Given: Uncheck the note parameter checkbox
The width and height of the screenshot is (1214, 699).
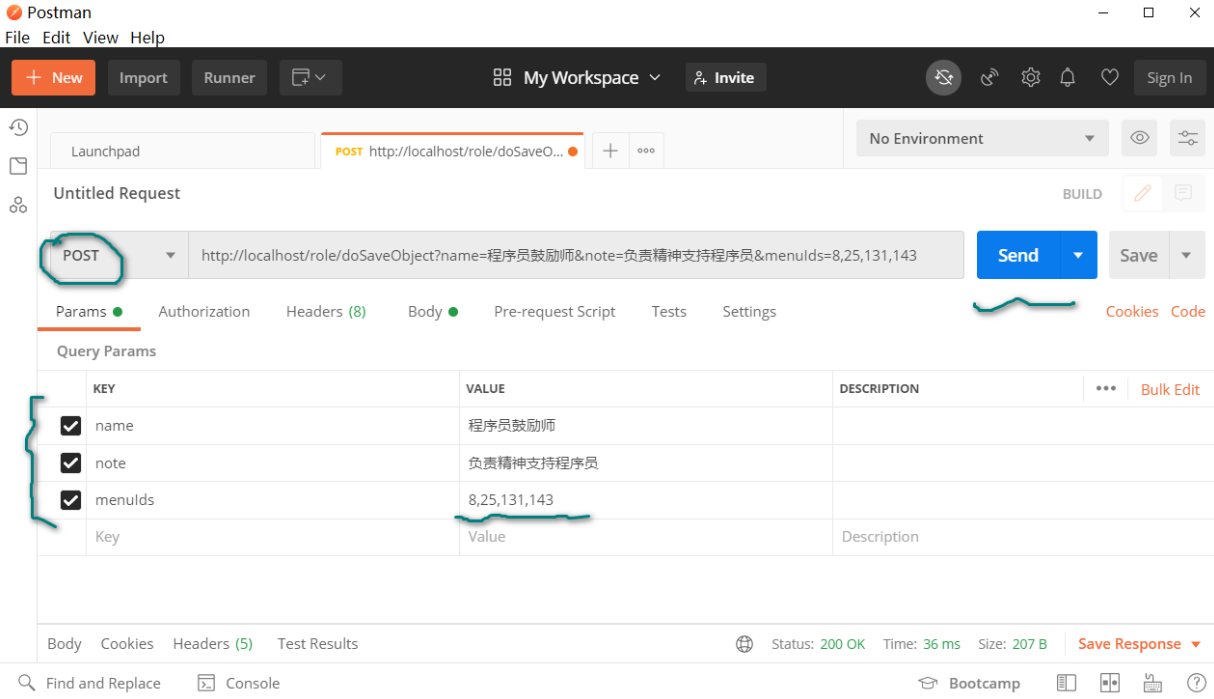Looking at the screenshot, I should point(70,463).
